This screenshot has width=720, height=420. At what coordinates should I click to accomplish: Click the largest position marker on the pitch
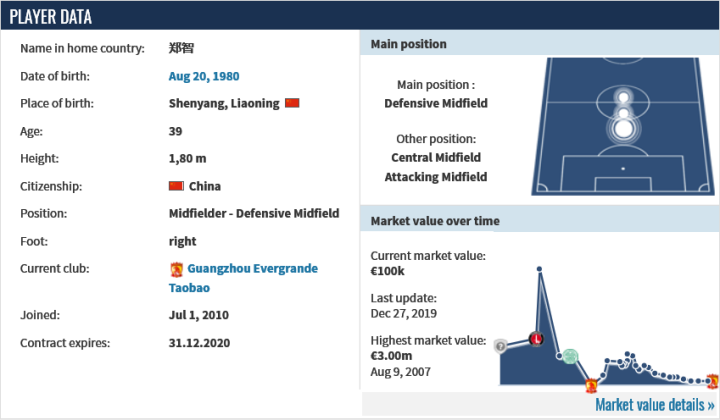(x=622, y=128)
